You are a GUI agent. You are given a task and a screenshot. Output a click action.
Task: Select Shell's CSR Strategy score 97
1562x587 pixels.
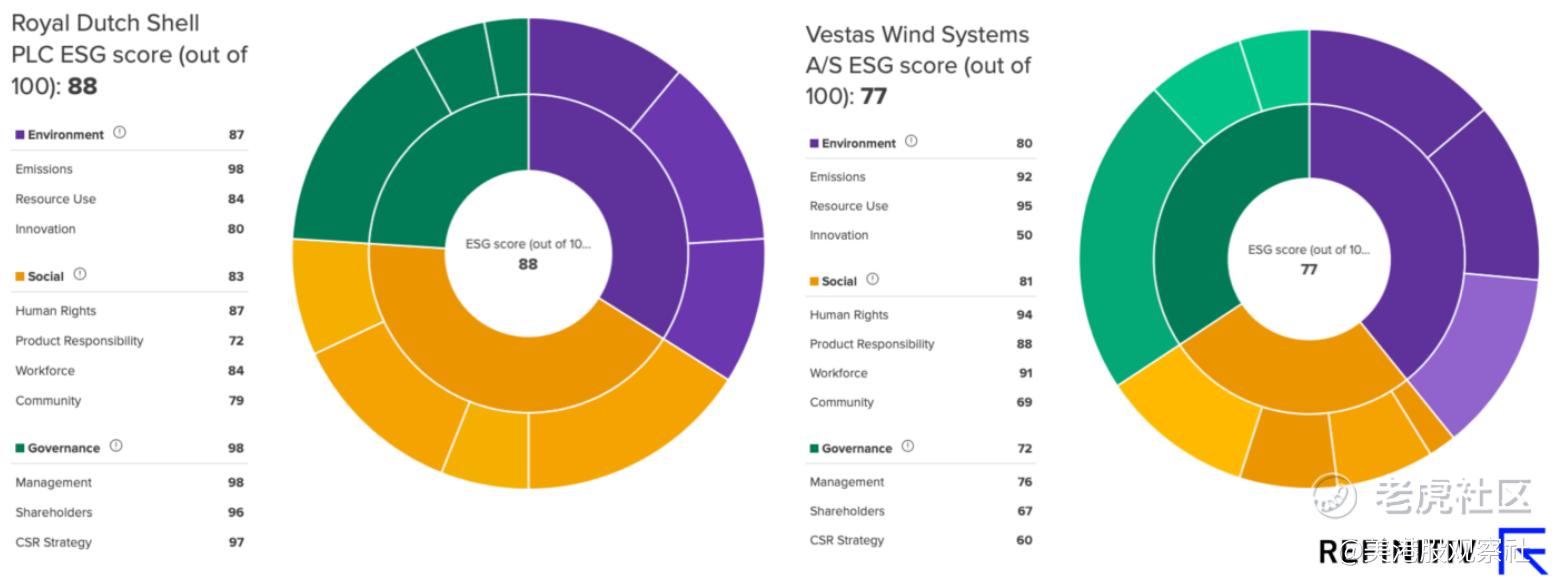pos(236,543)
